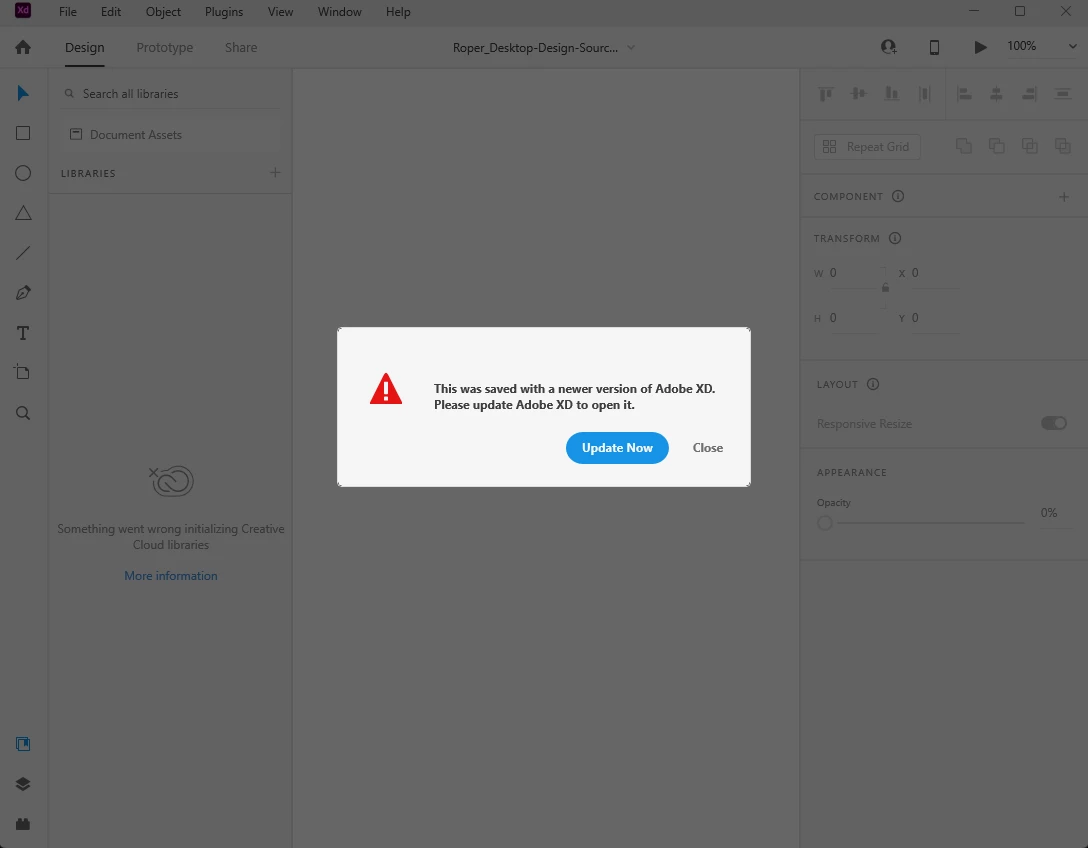Click the boolean Add icon
Screen dimensions: 1088x848
pyautogui.click(x=963, y=146)
